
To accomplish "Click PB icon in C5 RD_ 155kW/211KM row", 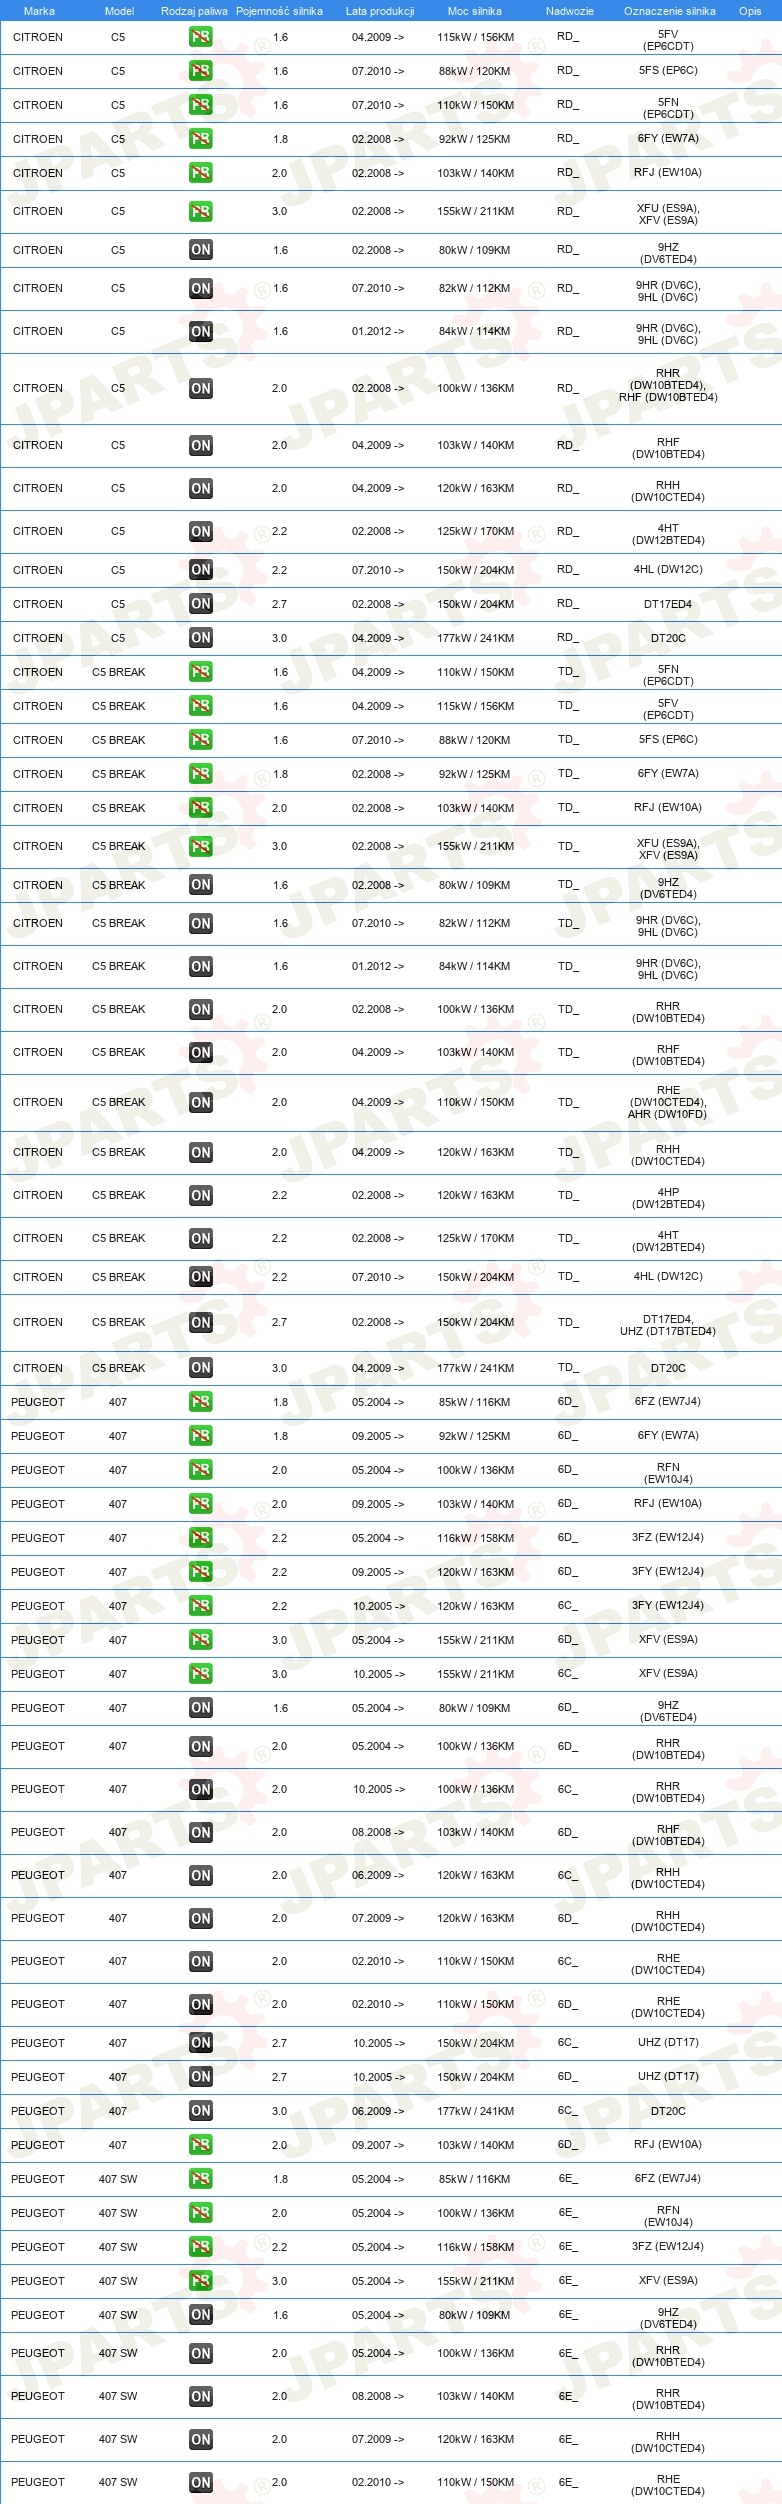I will pos(201,212).
